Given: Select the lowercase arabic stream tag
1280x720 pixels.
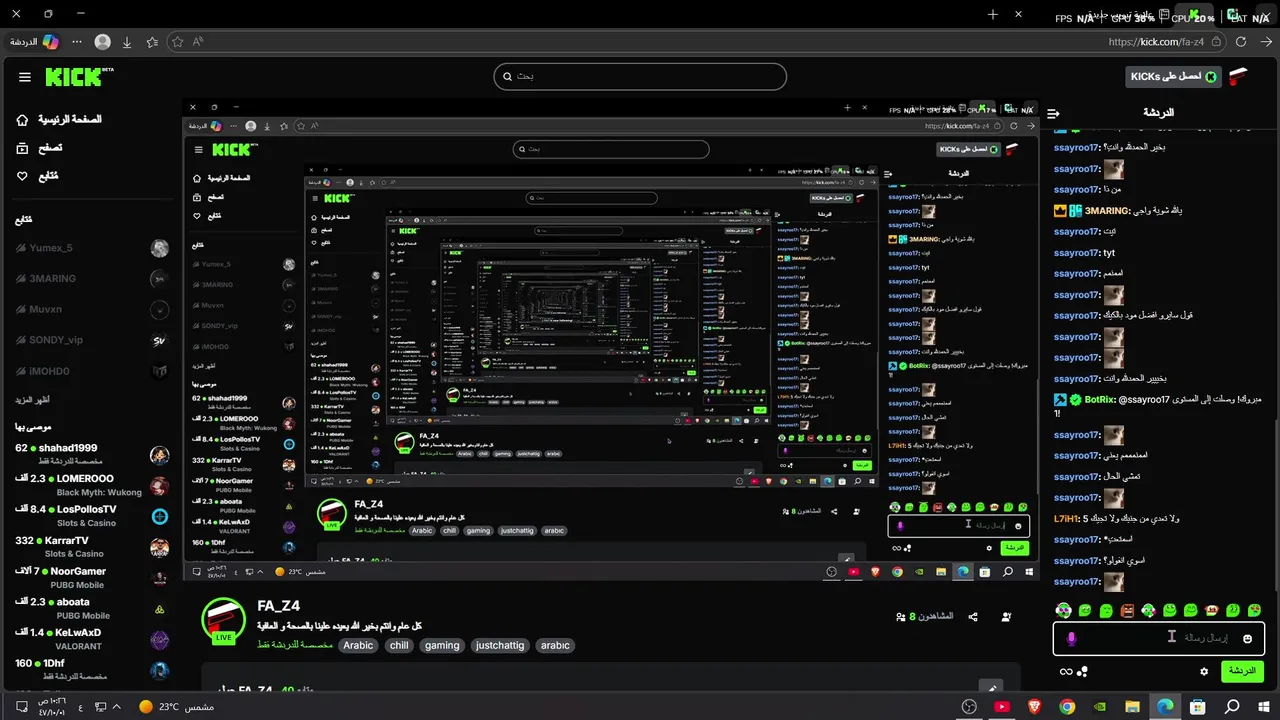Looking at the screenshot, I should point(555,646).
